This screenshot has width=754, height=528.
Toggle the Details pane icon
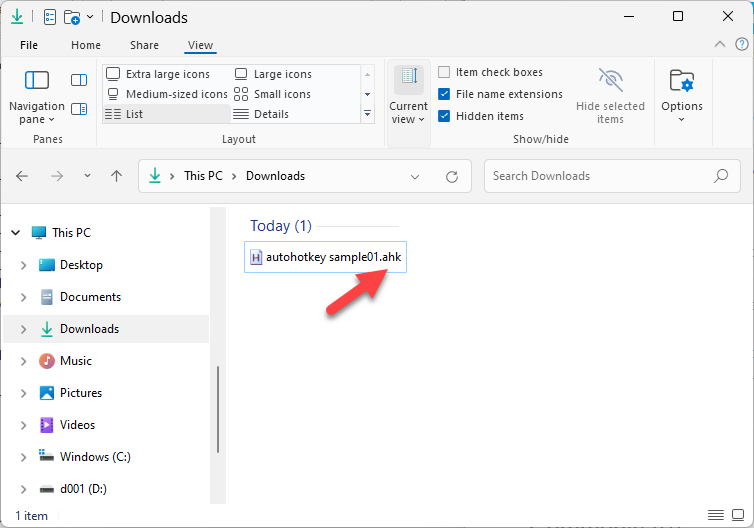tap(79, 109)
